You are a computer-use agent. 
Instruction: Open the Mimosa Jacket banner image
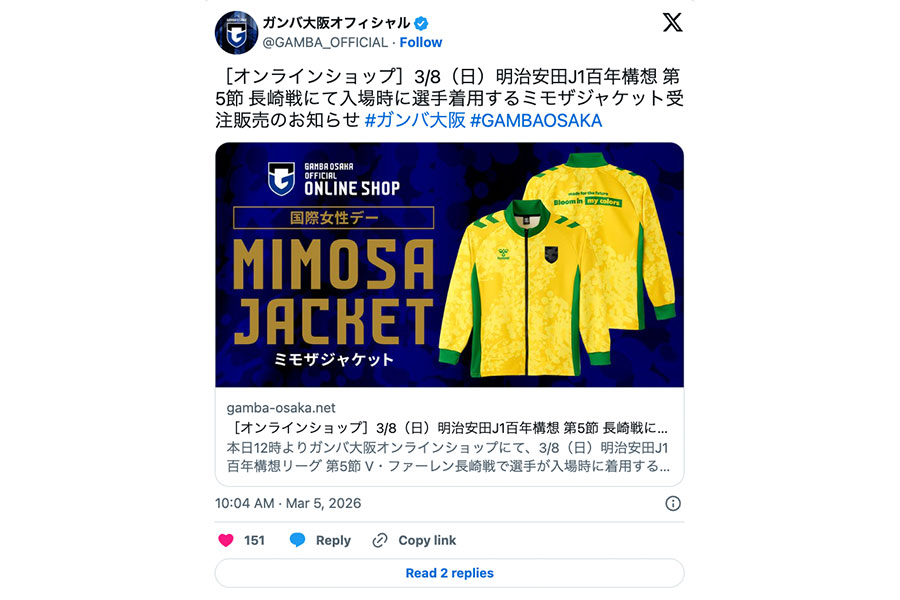(449, 265)
